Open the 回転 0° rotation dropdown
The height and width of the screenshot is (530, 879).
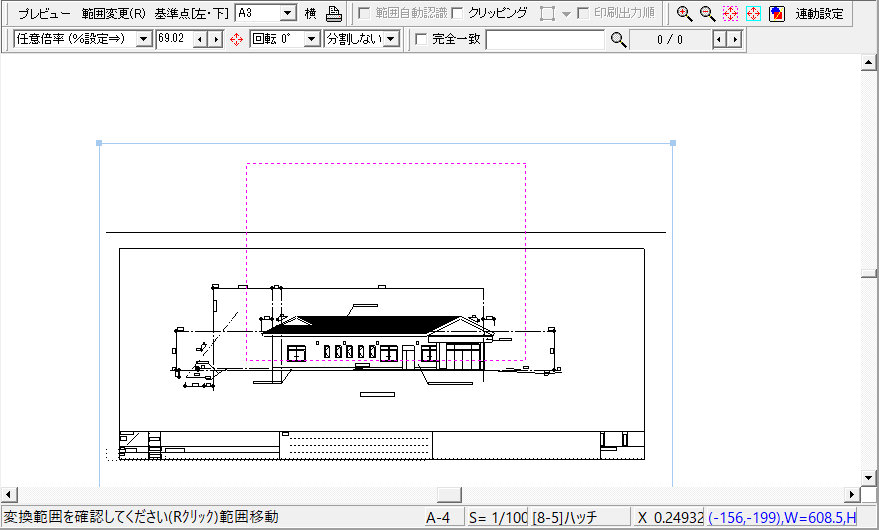click(x=311, y=39)
